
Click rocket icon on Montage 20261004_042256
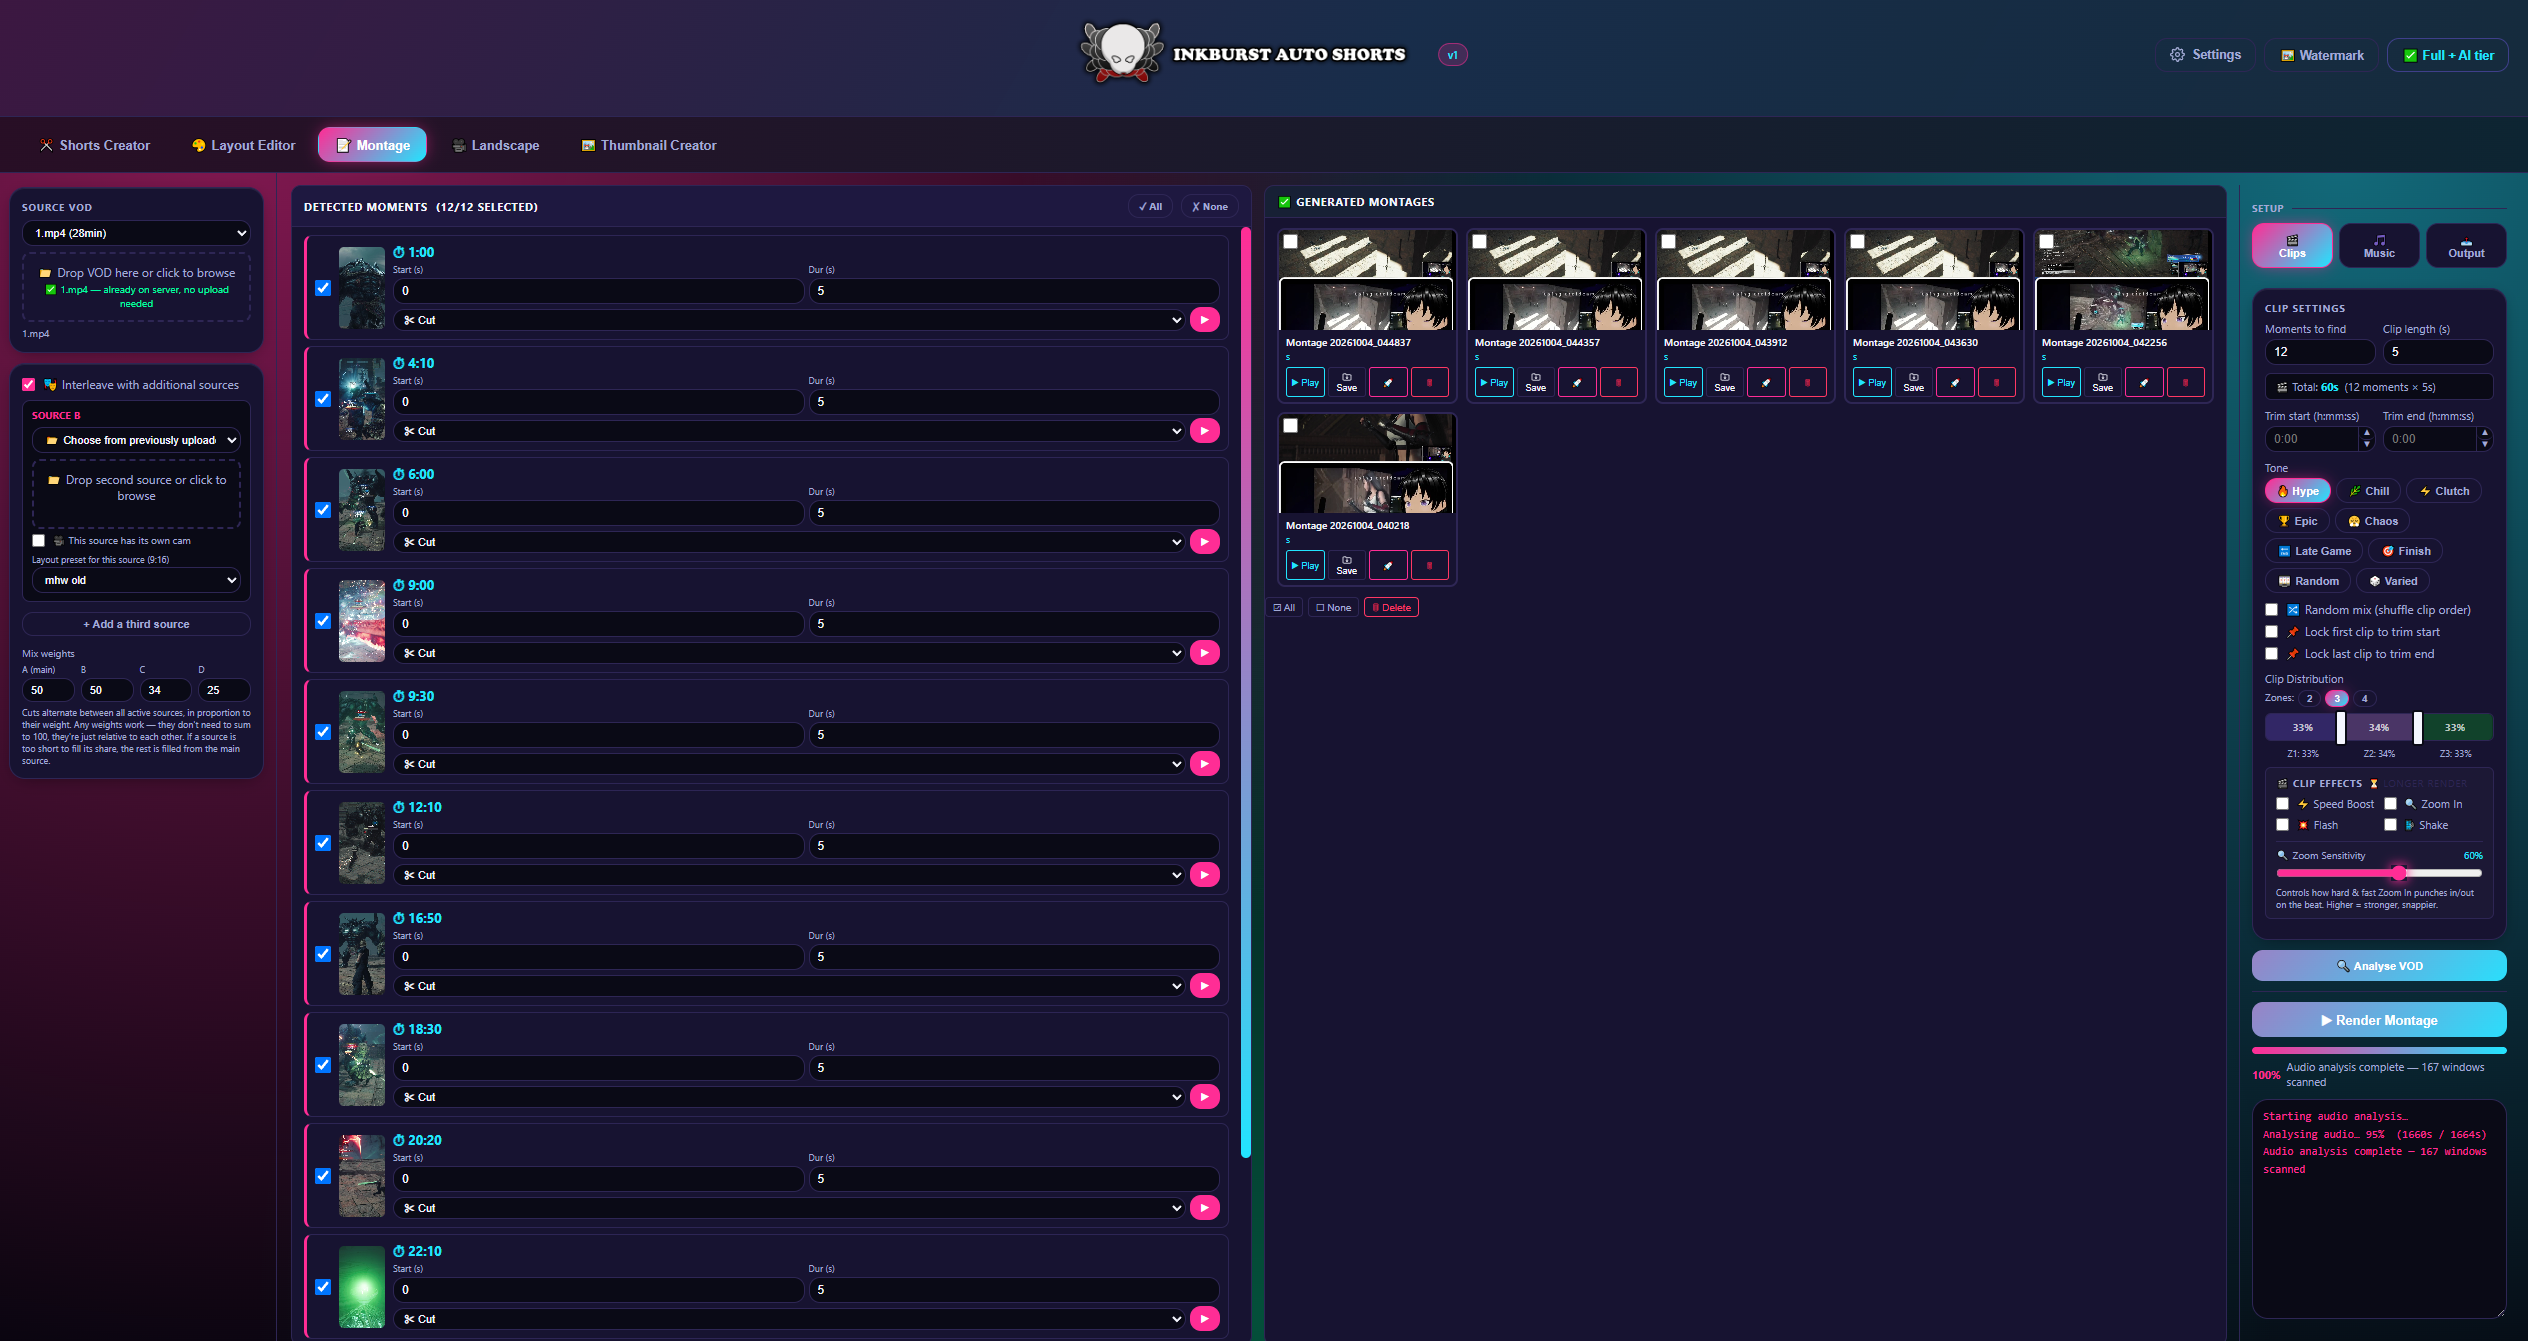pyautogui.click(x=2144, y=383)
